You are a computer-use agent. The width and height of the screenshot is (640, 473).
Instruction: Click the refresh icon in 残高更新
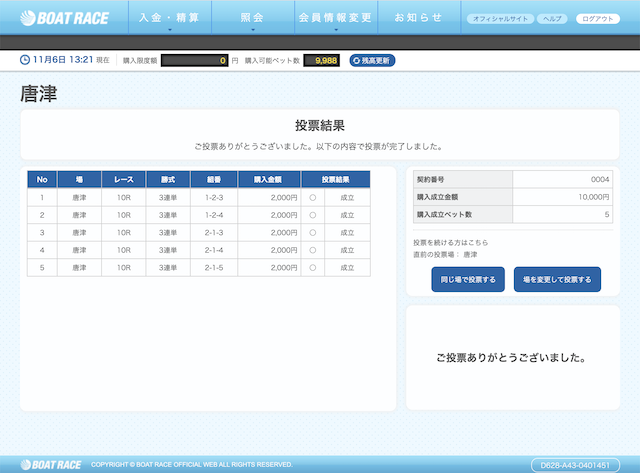point(356,61)
